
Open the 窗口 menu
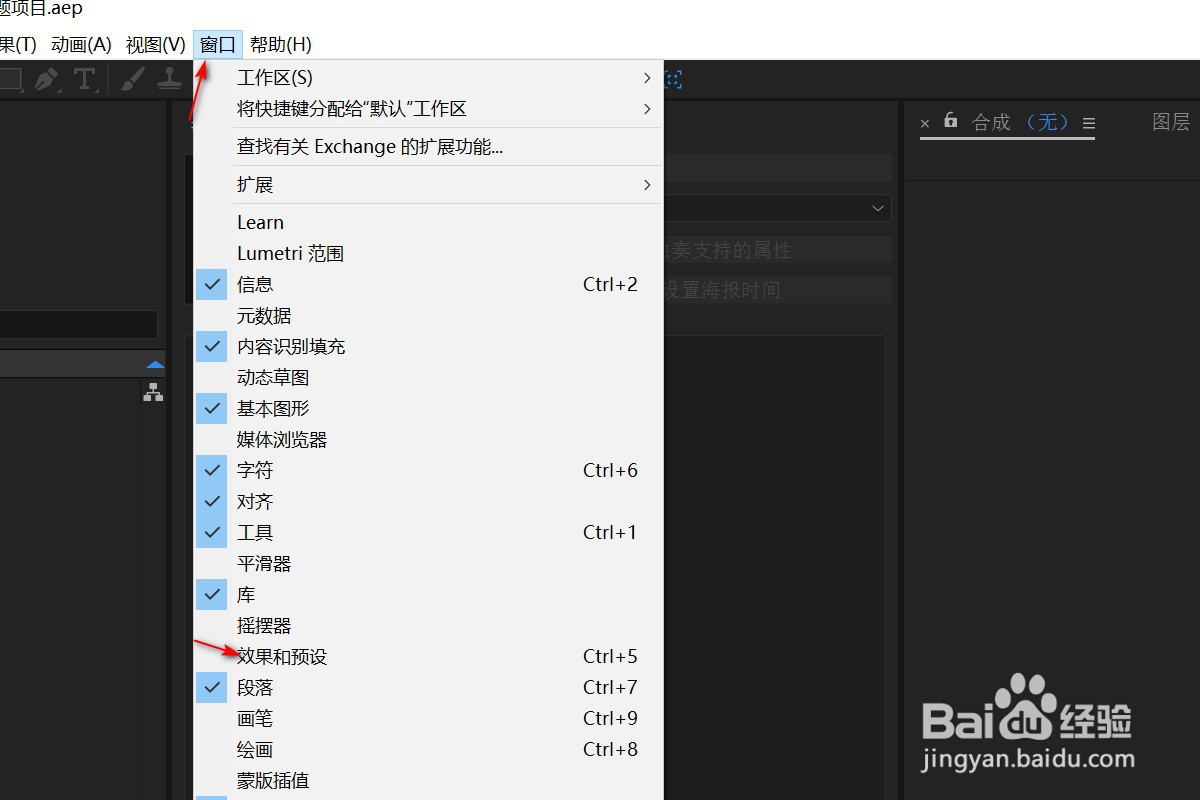tap(218, 44)
